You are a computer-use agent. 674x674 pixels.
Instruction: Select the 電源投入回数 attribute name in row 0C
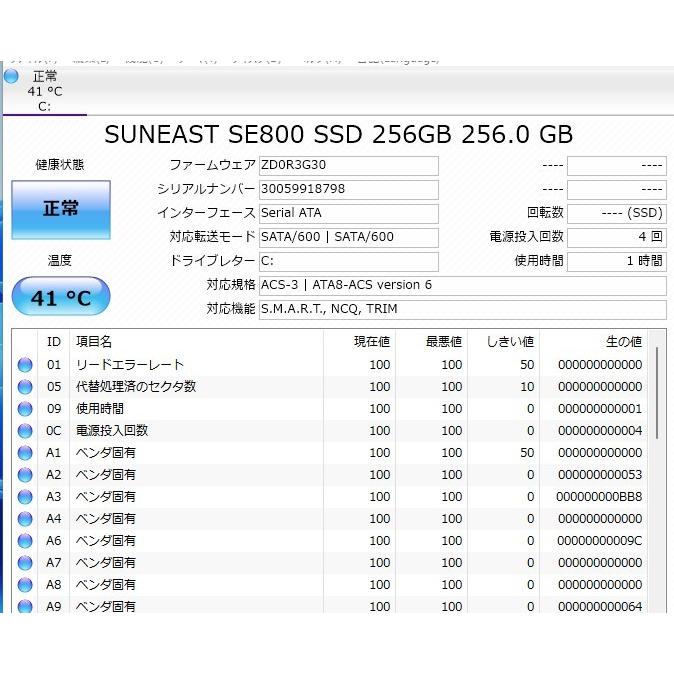coord(112,431)
